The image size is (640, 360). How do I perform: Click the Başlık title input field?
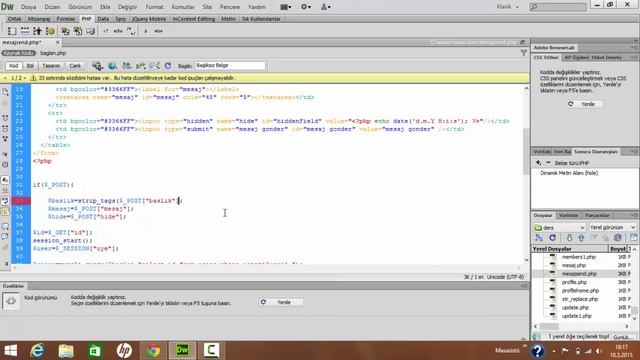coord(230,66)
